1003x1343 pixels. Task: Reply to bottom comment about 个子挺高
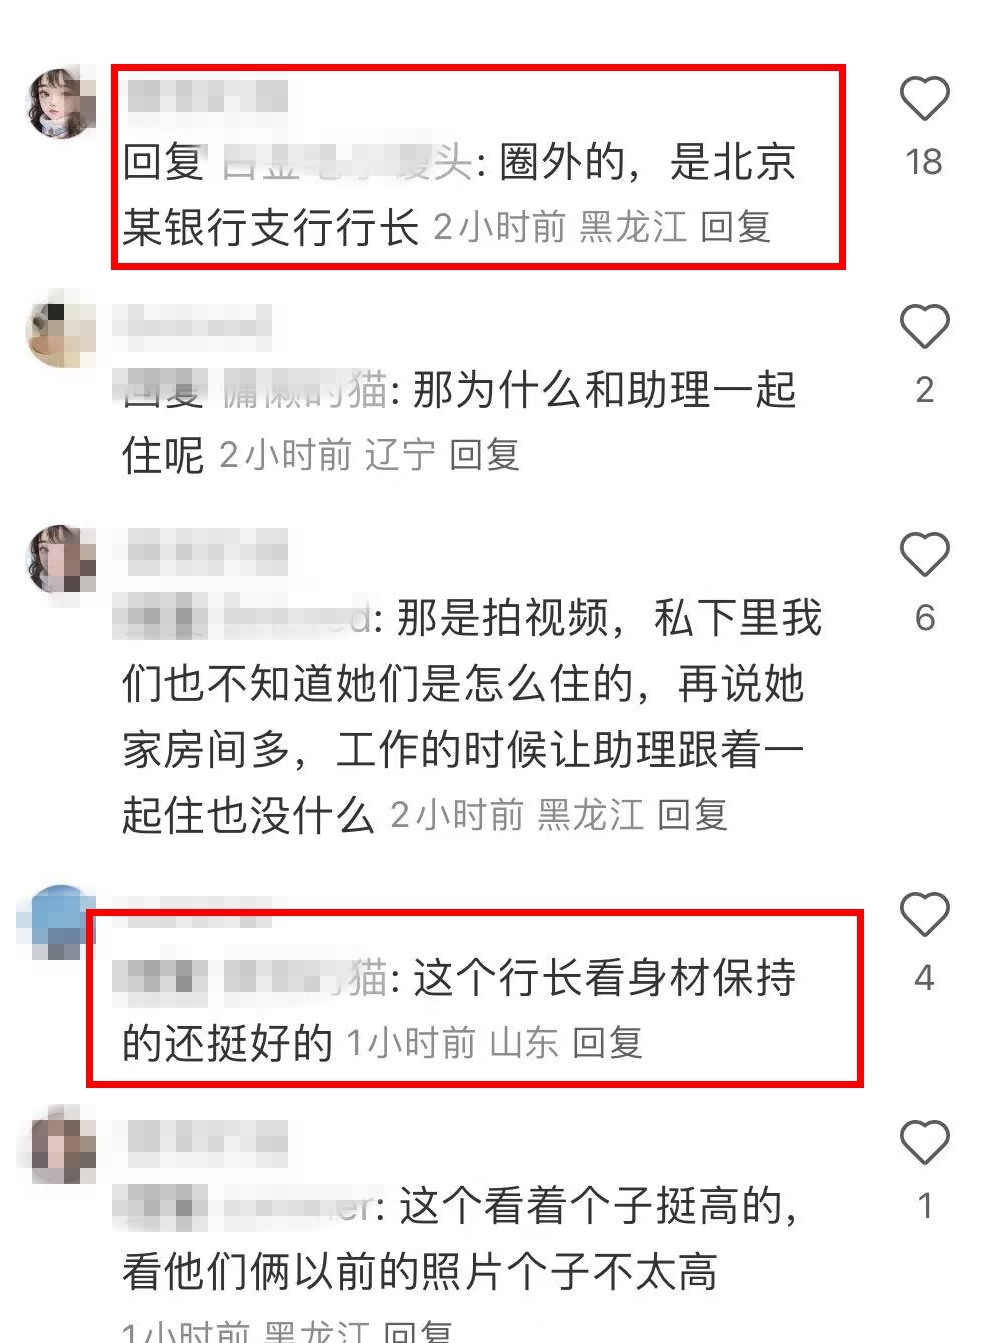[418, 1330]
